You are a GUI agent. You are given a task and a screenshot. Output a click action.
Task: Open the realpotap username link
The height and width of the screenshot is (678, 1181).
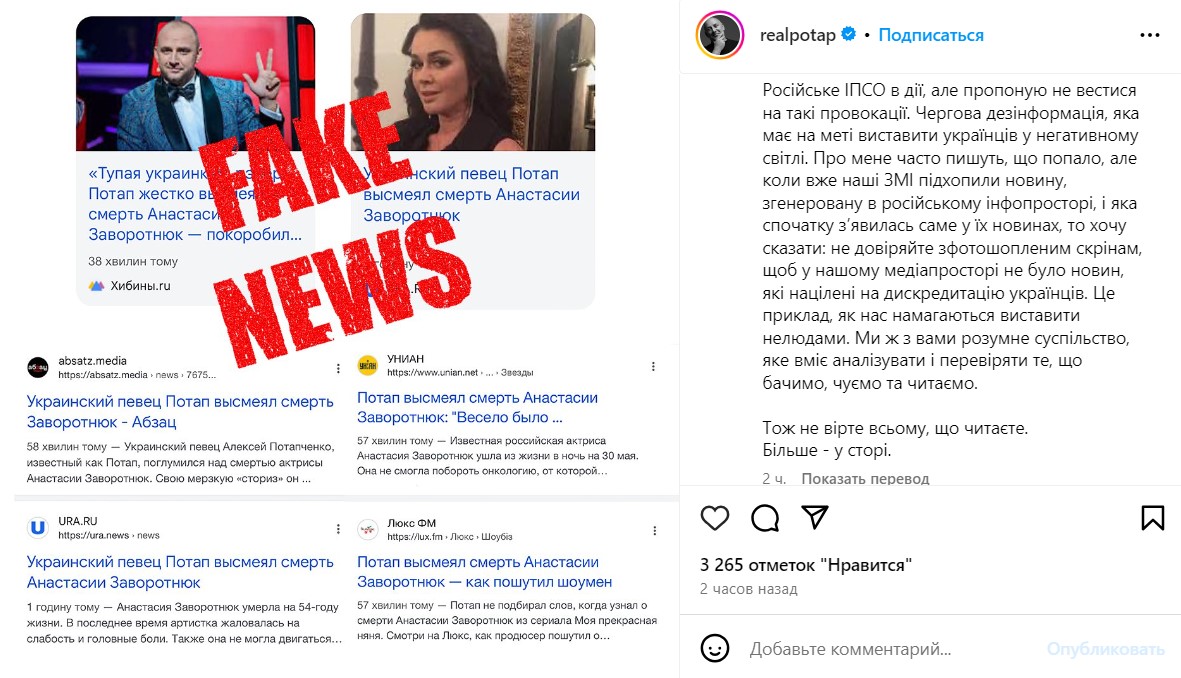(798, 35)
